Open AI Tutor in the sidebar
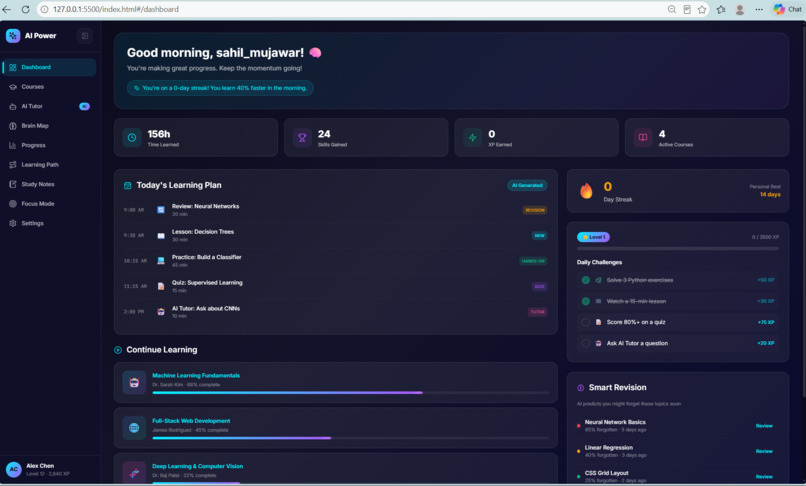This screenshot has width=806, height=486. coord(49,106)
